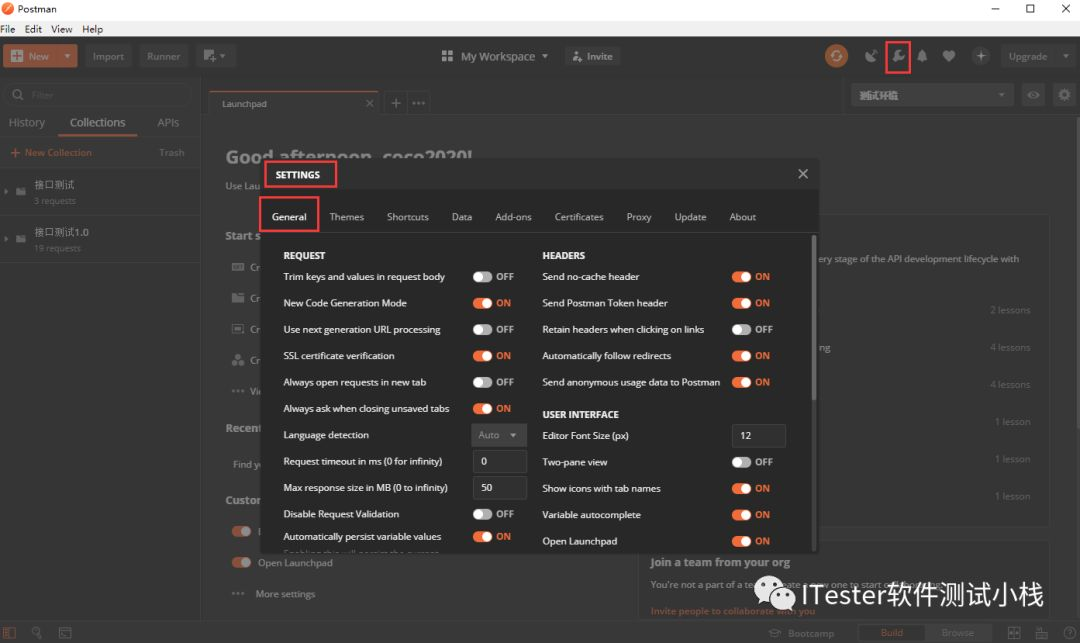Screen dimensions: 1080x643
Task: Expand the 接口测试1.0 collection
Action: pyautogui.click(x=6, y=239)
